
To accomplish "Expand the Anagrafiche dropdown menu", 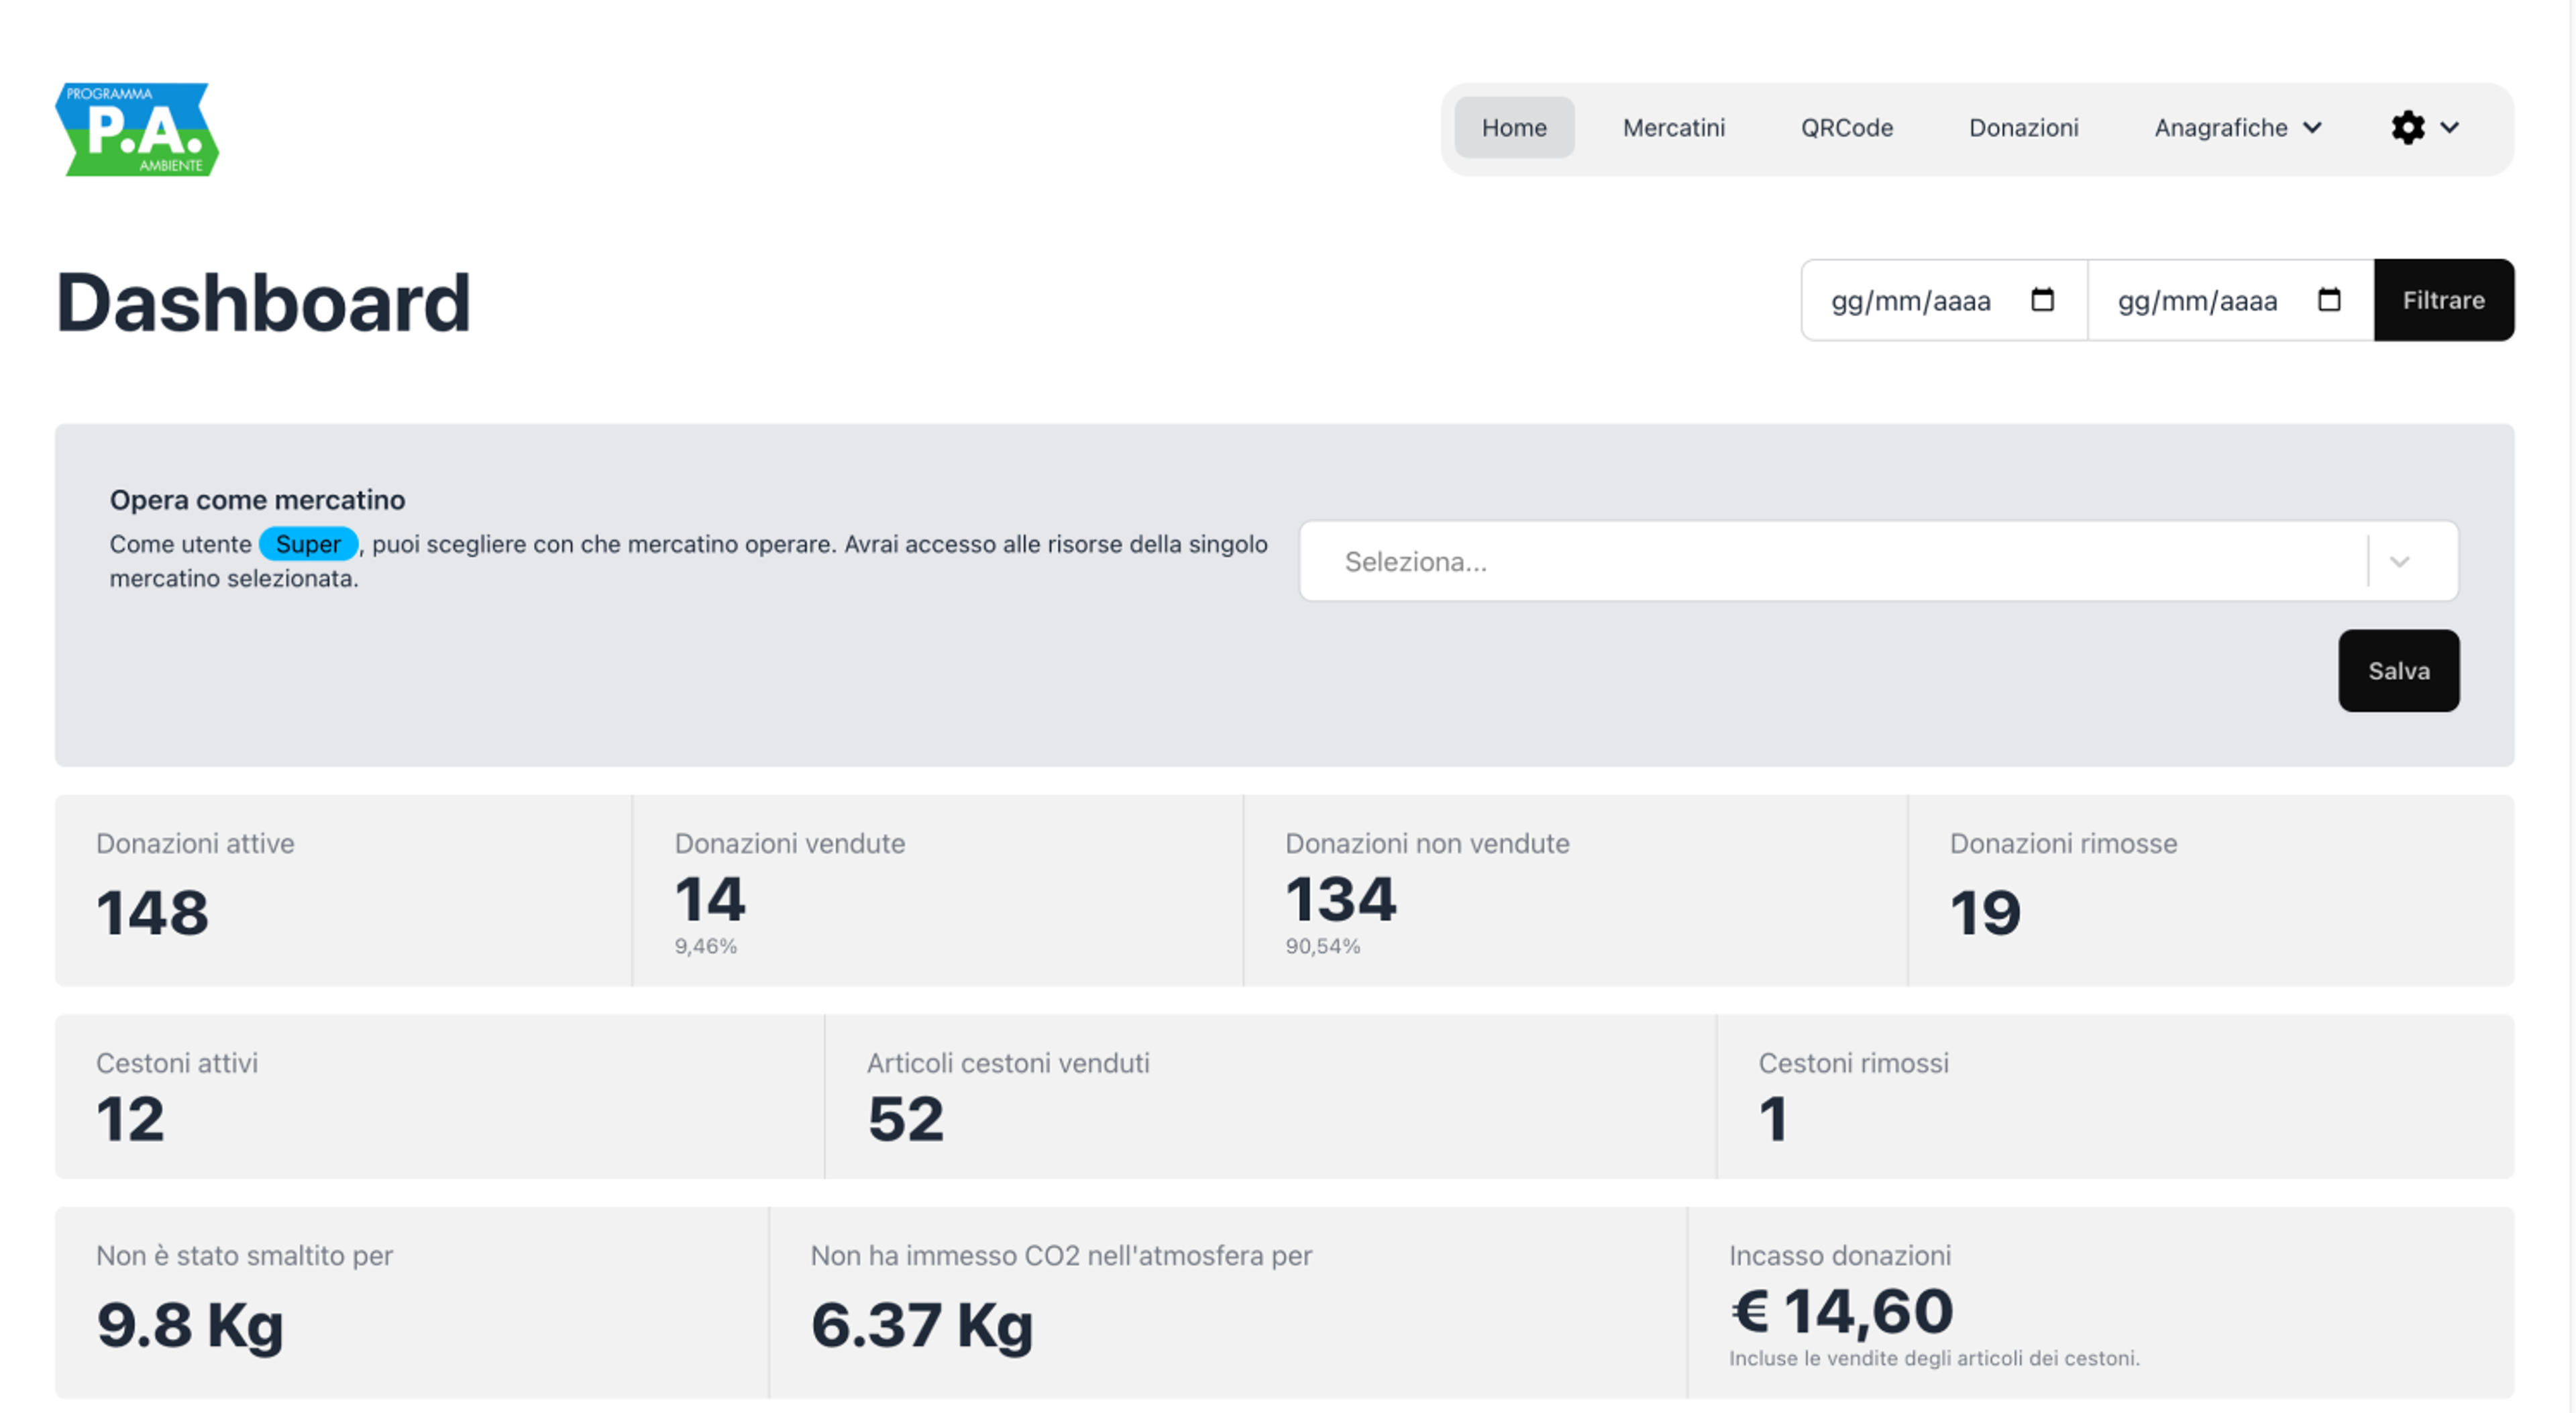I will point(2237,128).
